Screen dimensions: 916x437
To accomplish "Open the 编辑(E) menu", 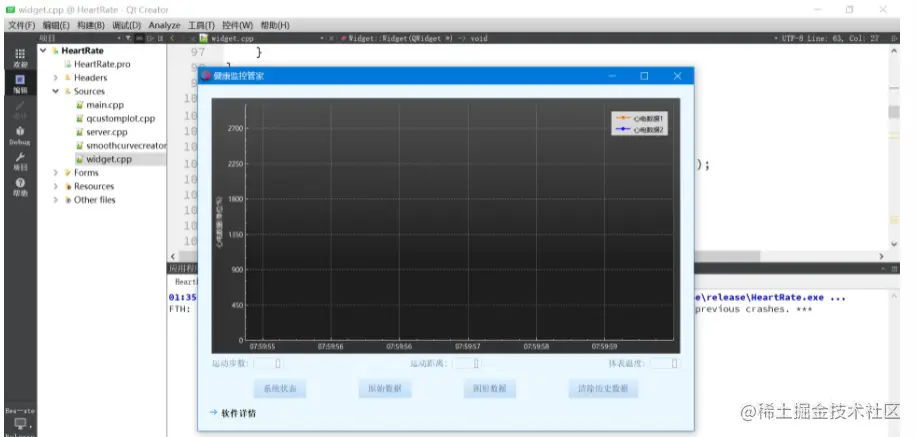I will tap(56, 25).
